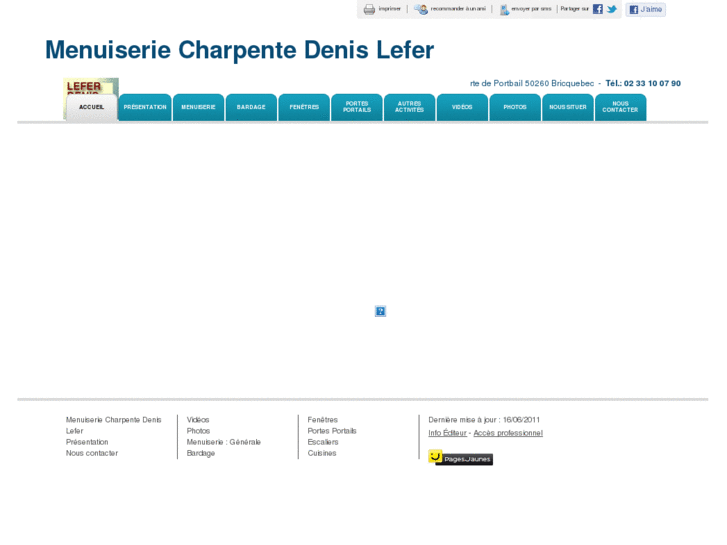
Task: Click the broken plugin placeholder icon
Action: click(x=380, y=311)
